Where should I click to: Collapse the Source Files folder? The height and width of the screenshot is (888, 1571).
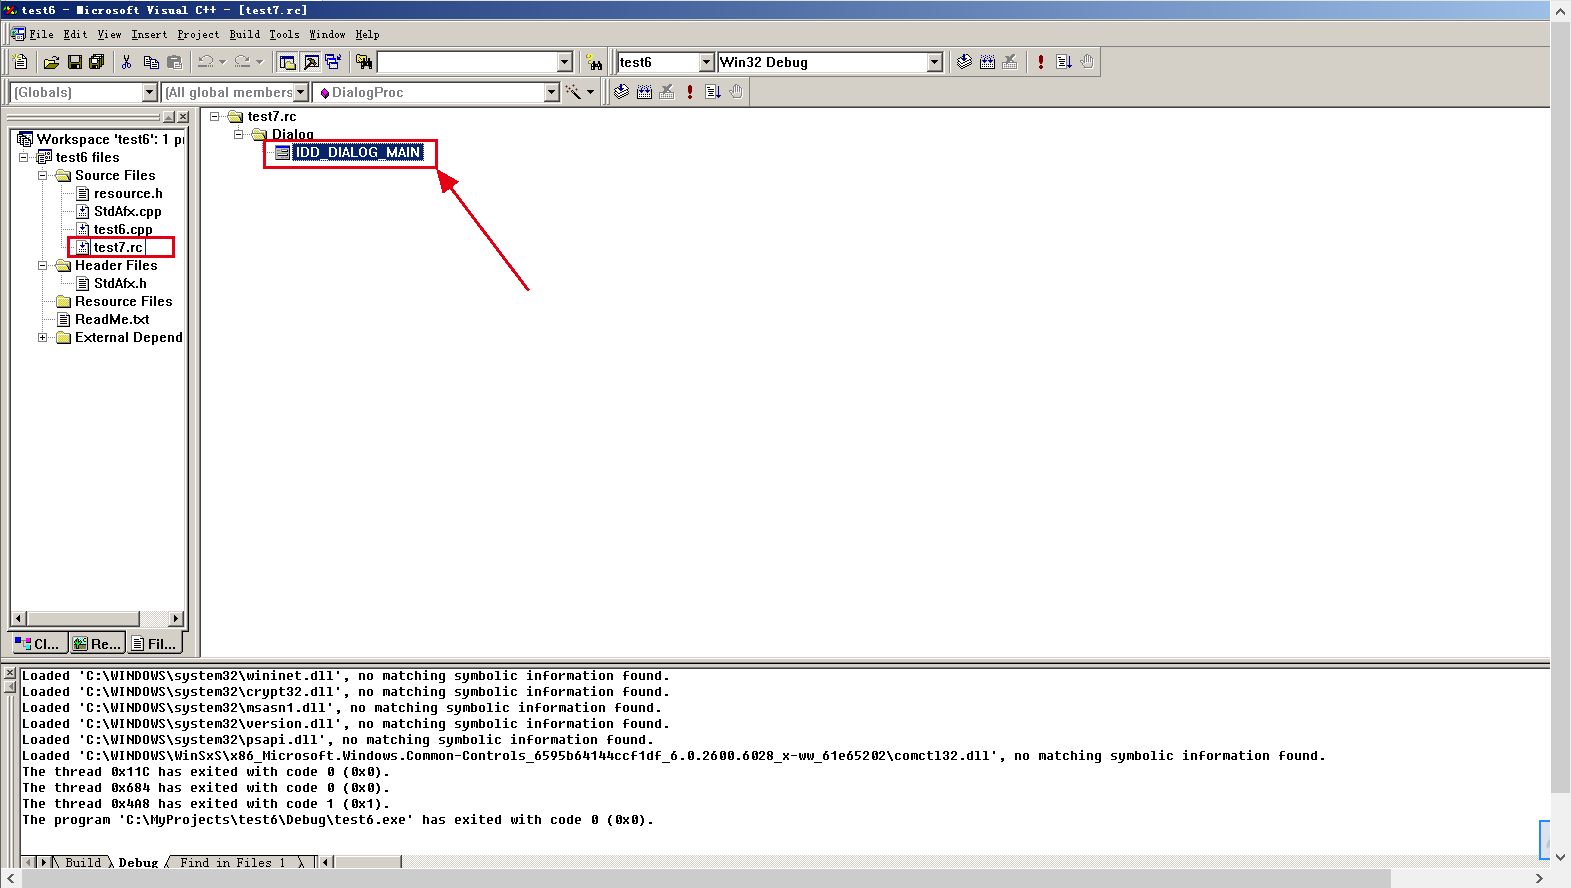click(43, 175)
